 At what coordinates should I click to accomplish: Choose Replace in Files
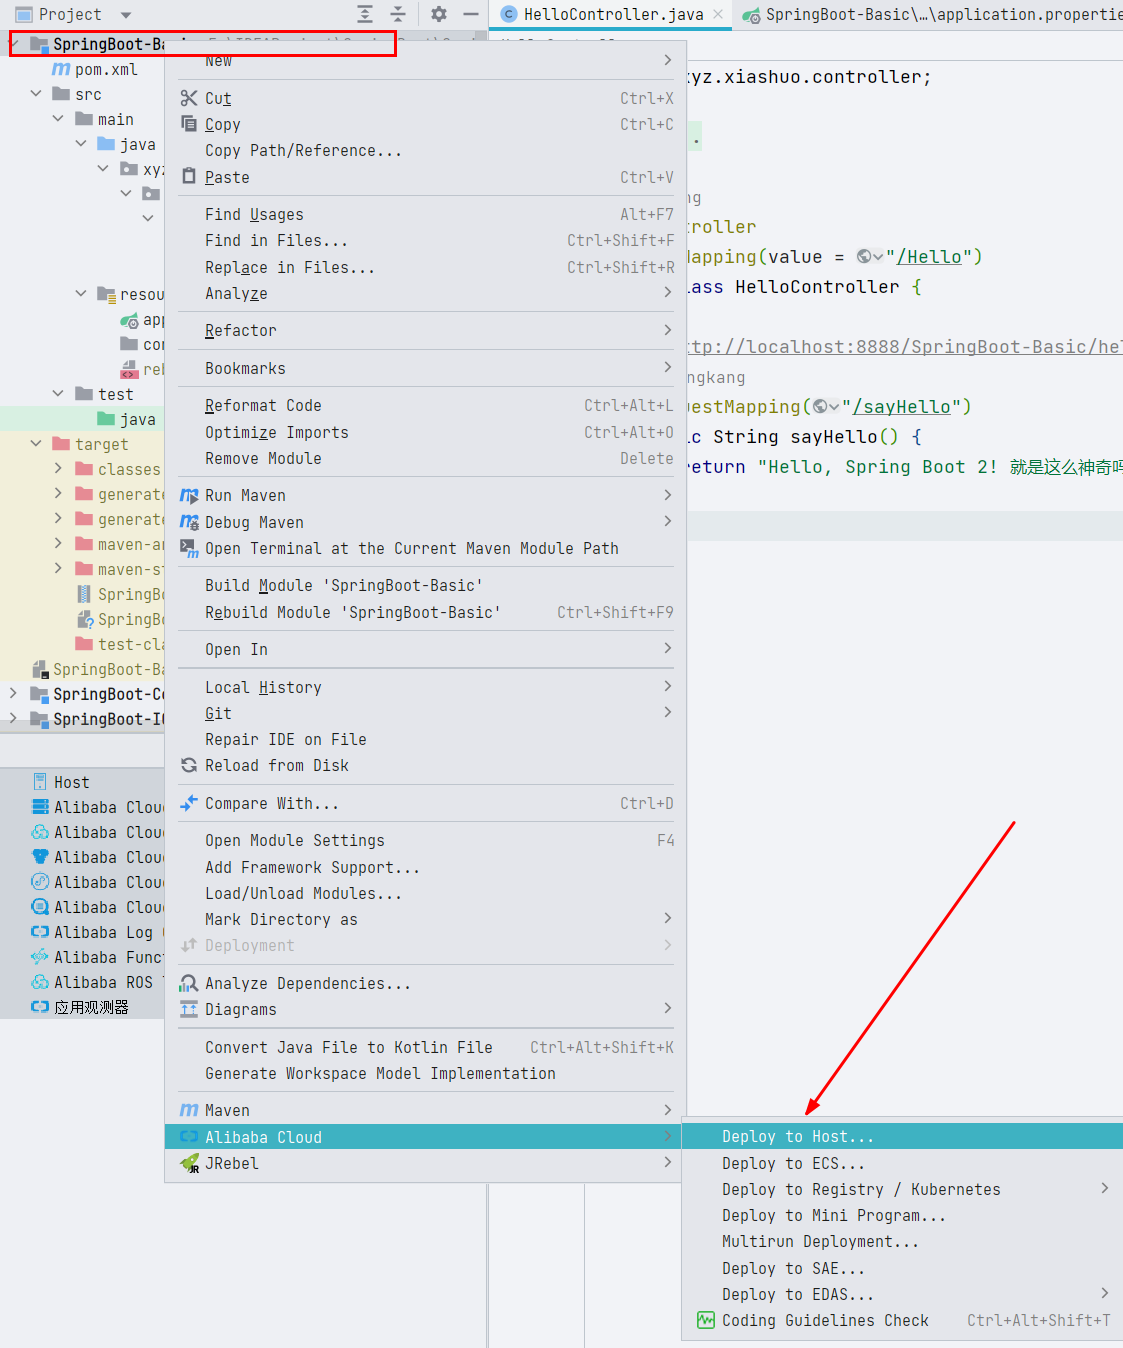(x=425, y=267)
